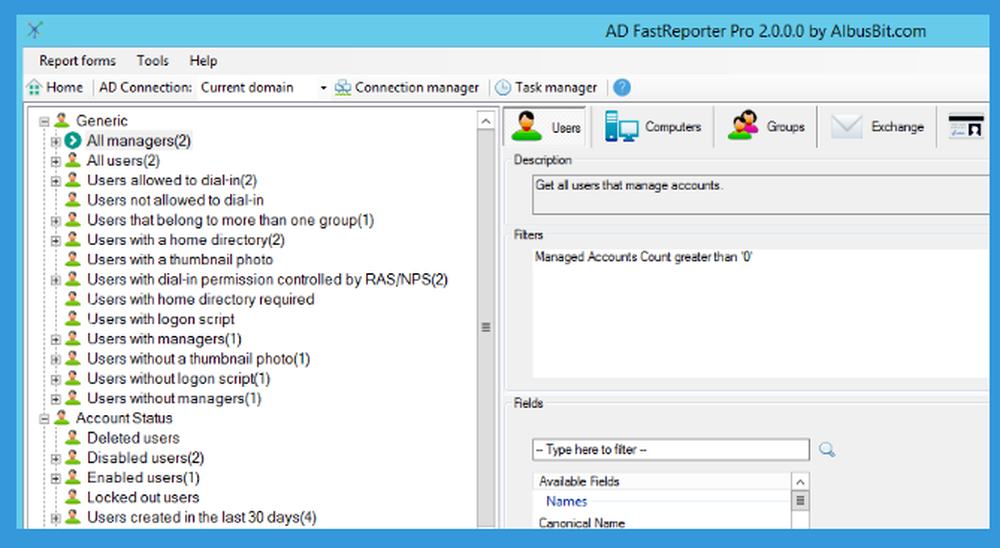The image size is (1000, 548).
Task: Select the Names category in Available Fields
Action: click(566, 501)
